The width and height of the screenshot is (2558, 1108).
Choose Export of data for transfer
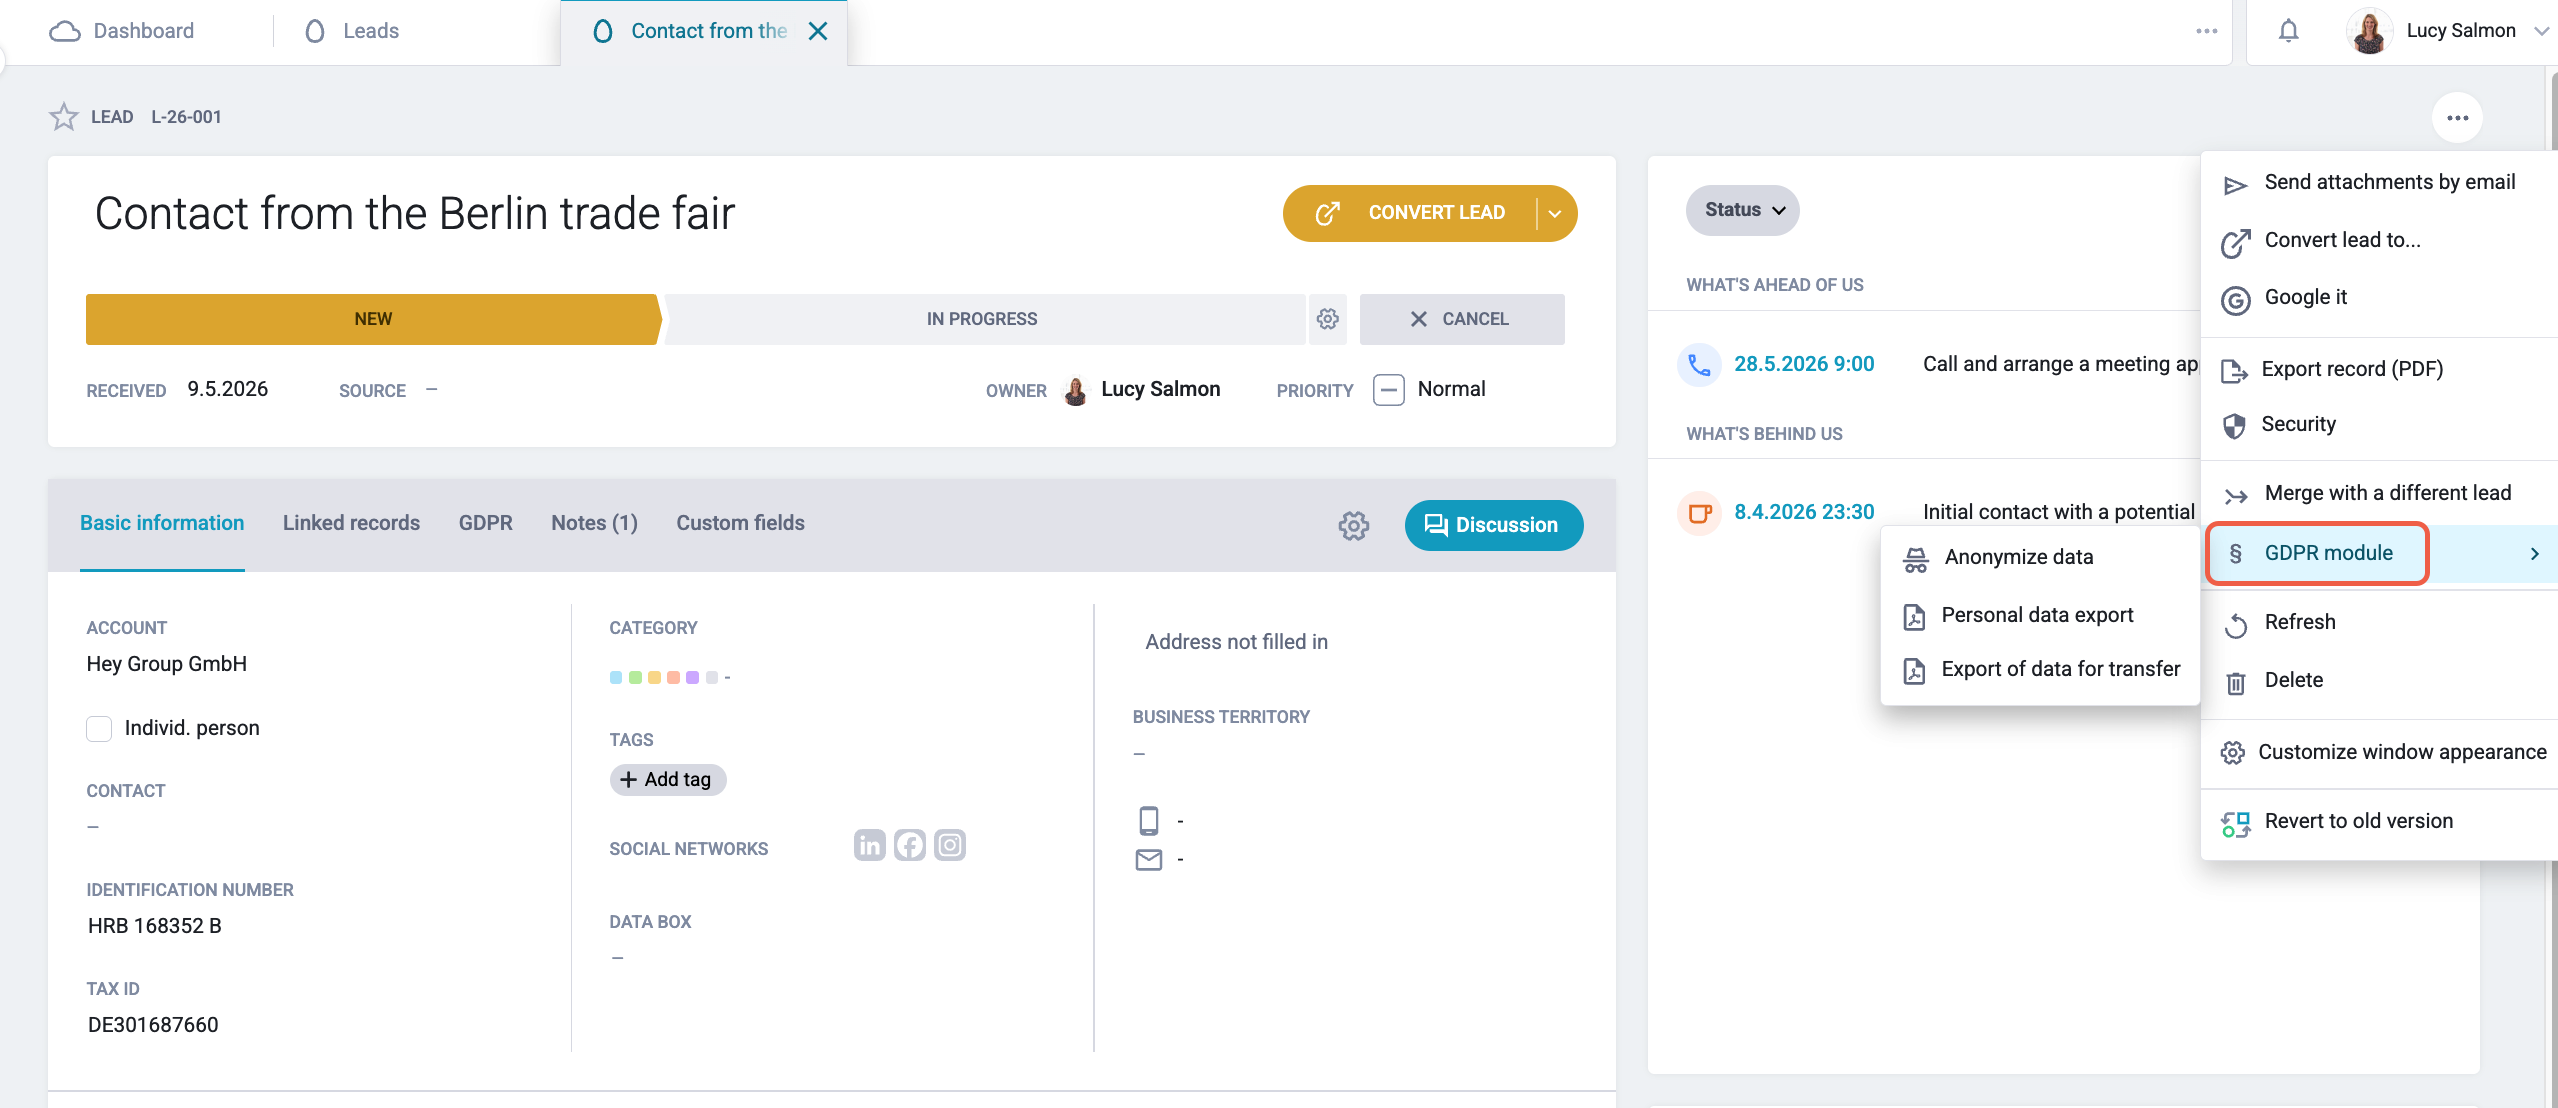[x=2040, y=669]
